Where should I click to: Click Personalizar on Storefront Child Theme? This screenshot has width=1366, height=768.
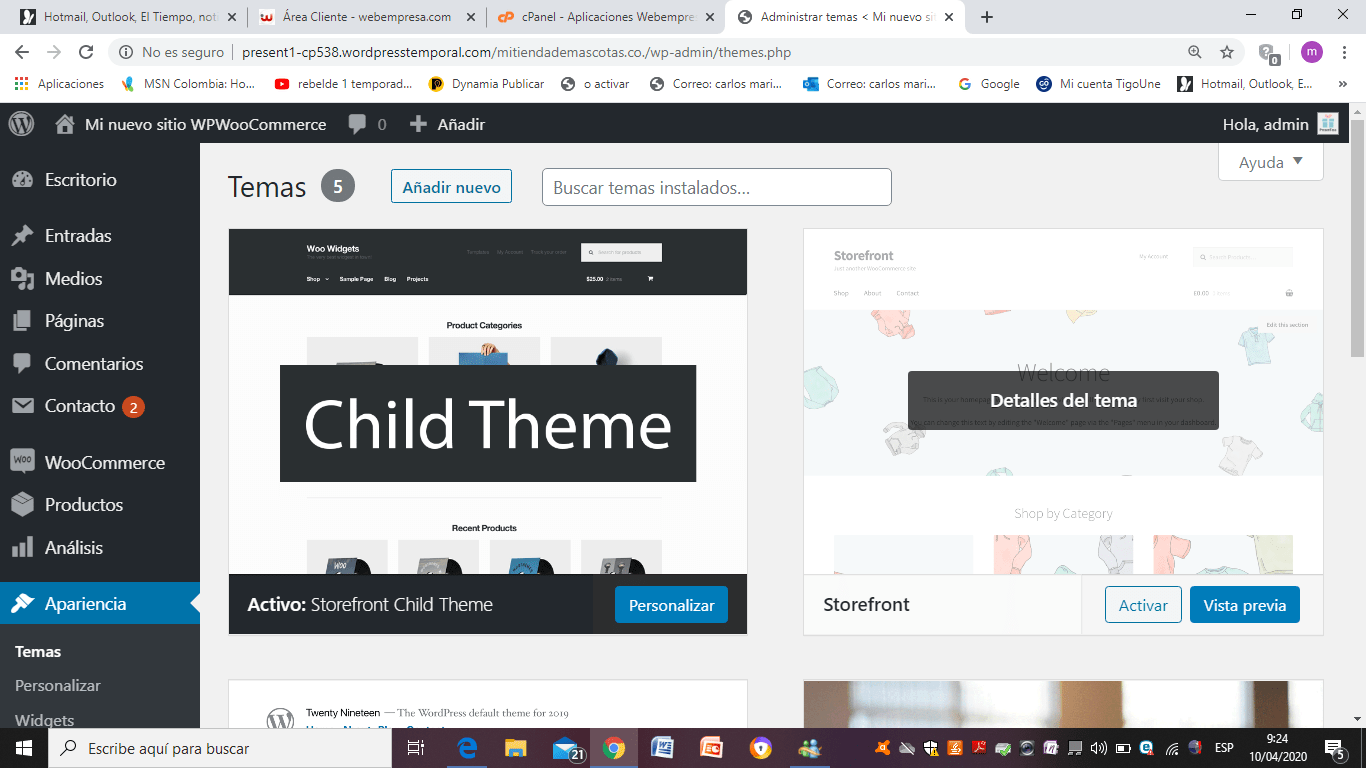(671, 605)
